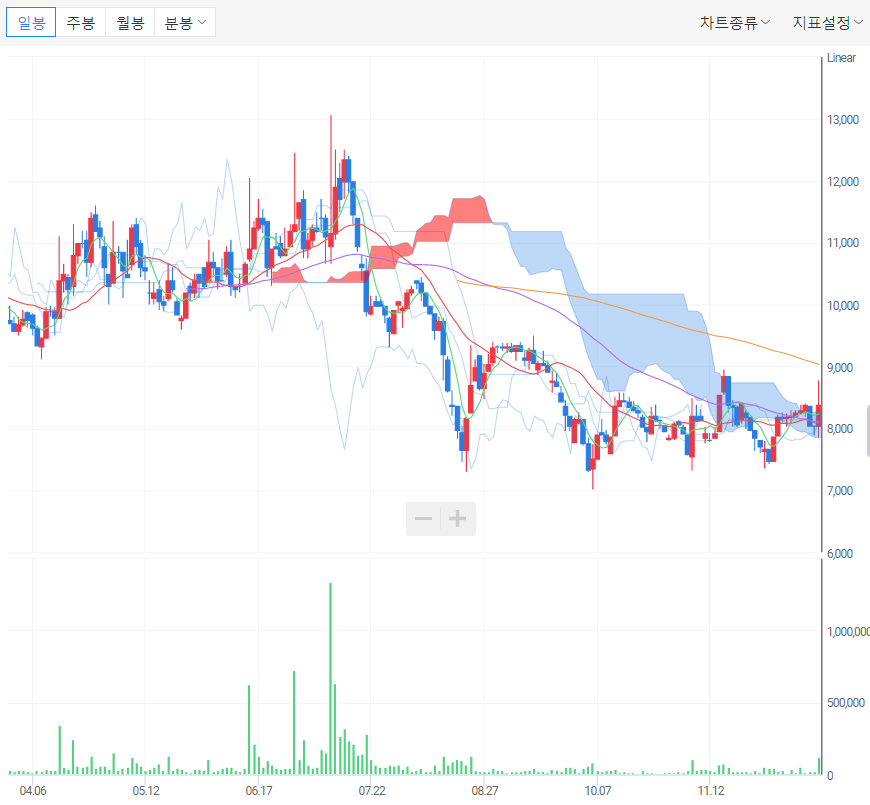The image size is (870, 805).
Task: Zoom out the chart with minus button
Action: 423,519
